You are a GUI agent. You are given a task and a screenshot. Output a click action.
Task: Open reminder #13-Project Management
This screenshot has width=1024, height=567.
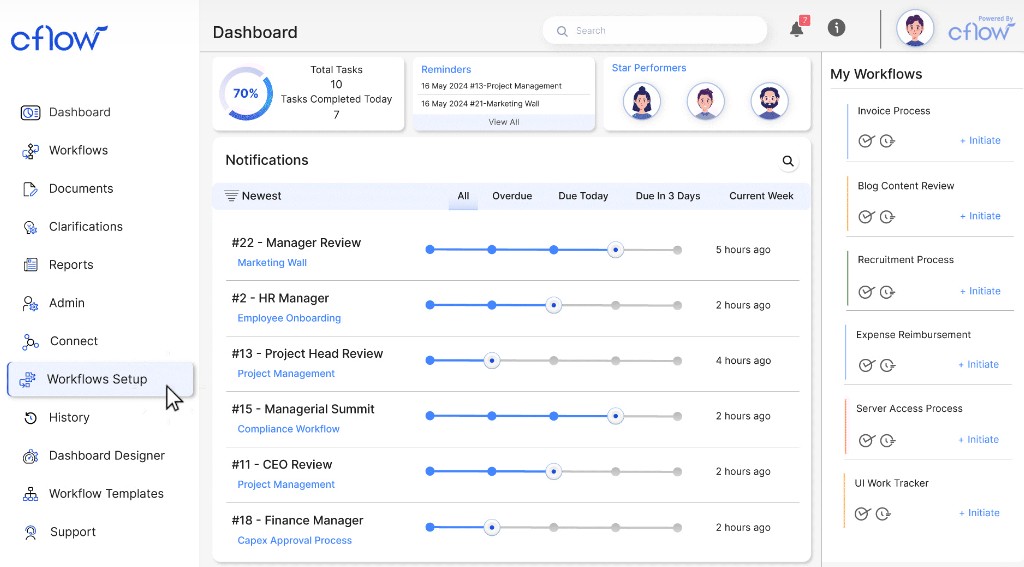491,86
